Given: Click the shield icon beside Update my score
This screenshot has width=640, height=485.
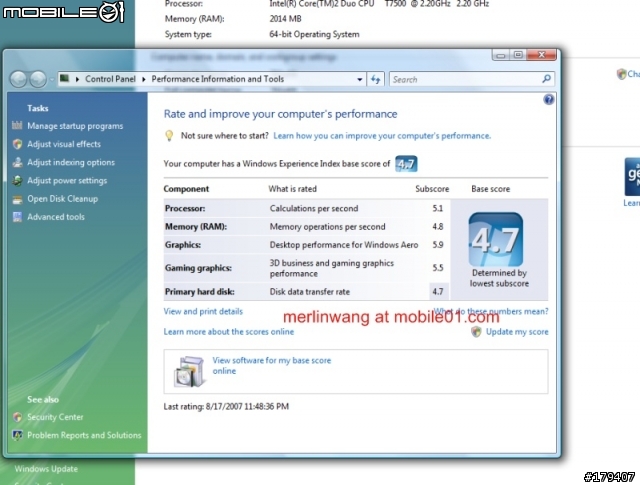Looking at the screenshot, I should click(476, 331).
